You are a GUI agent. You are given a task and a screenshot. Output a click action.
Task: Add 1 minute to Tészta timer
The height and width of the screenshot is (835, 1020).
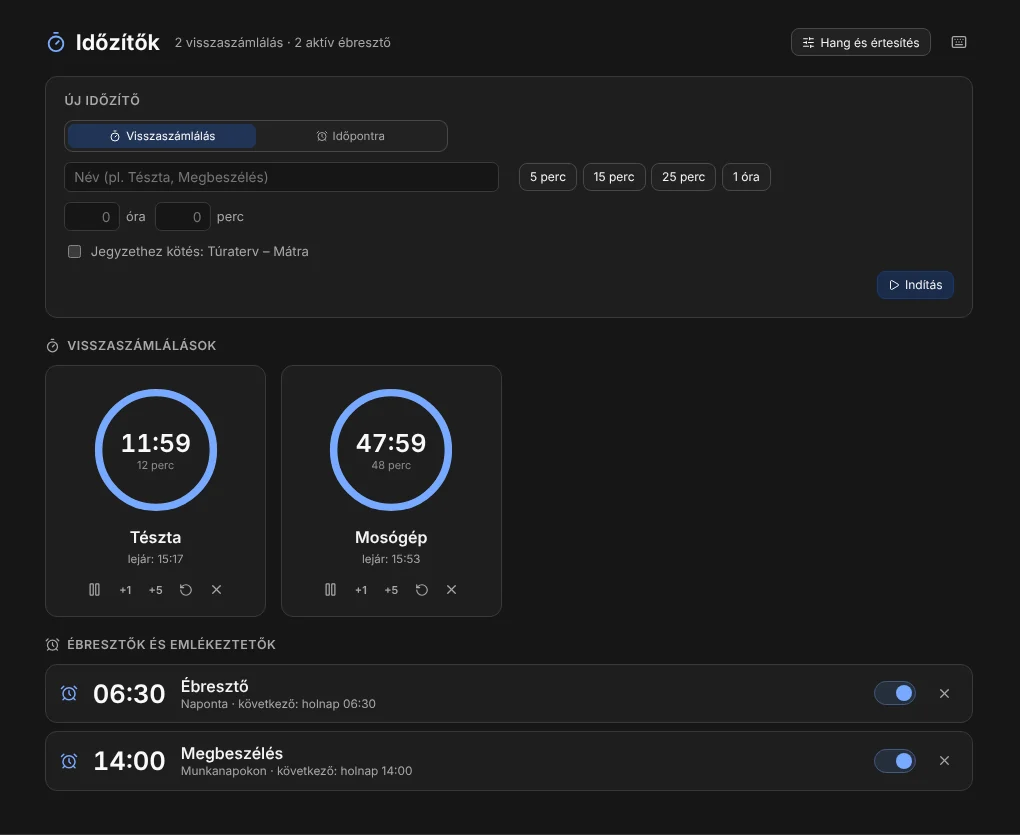(x=126, y=590)
